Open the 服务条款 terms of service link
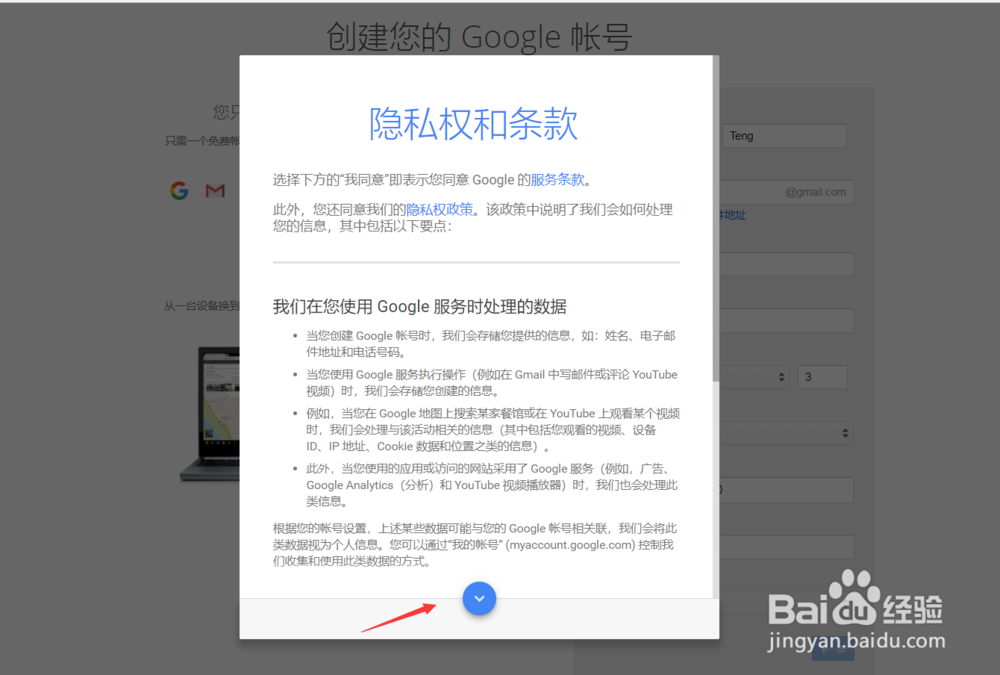This screenshot has height=675, width=1000. [557, 180]
